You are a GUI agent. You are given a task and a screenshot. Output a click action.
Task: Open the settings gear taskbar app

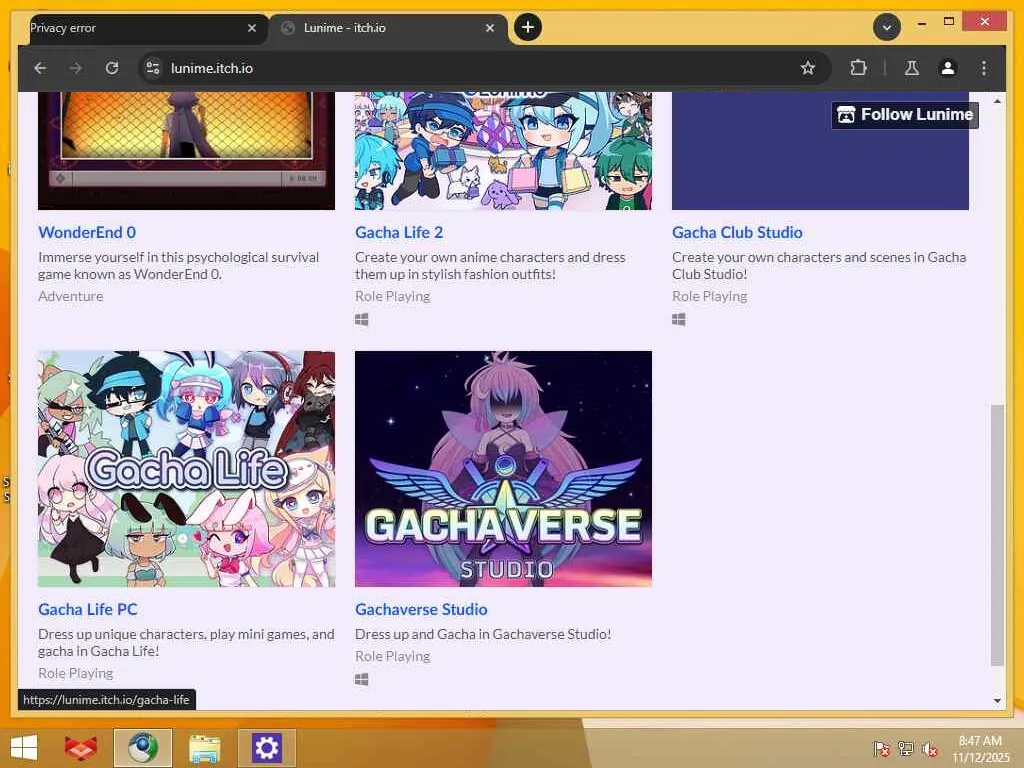[x=266, y=748]
